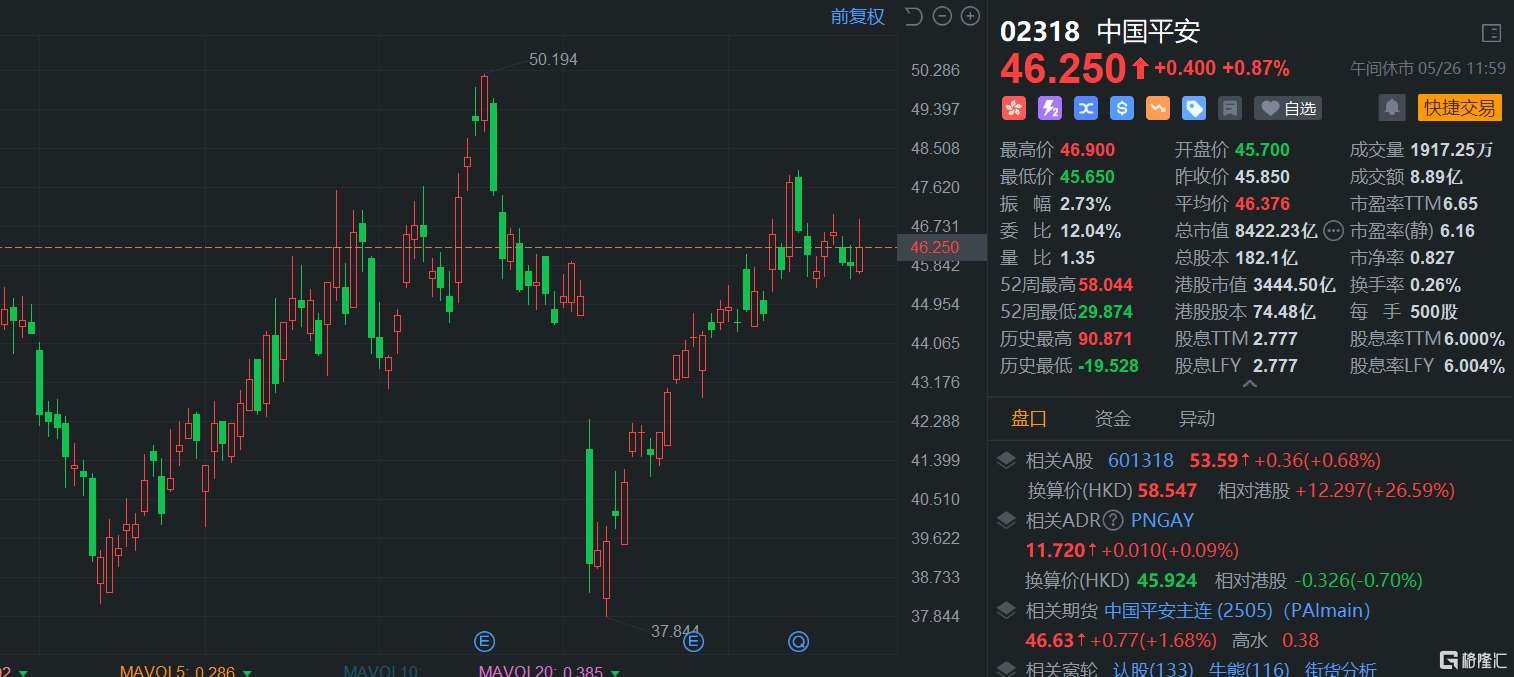
Task: Open the 前复权 adjustment dropdown
Action: coord(858,17)
